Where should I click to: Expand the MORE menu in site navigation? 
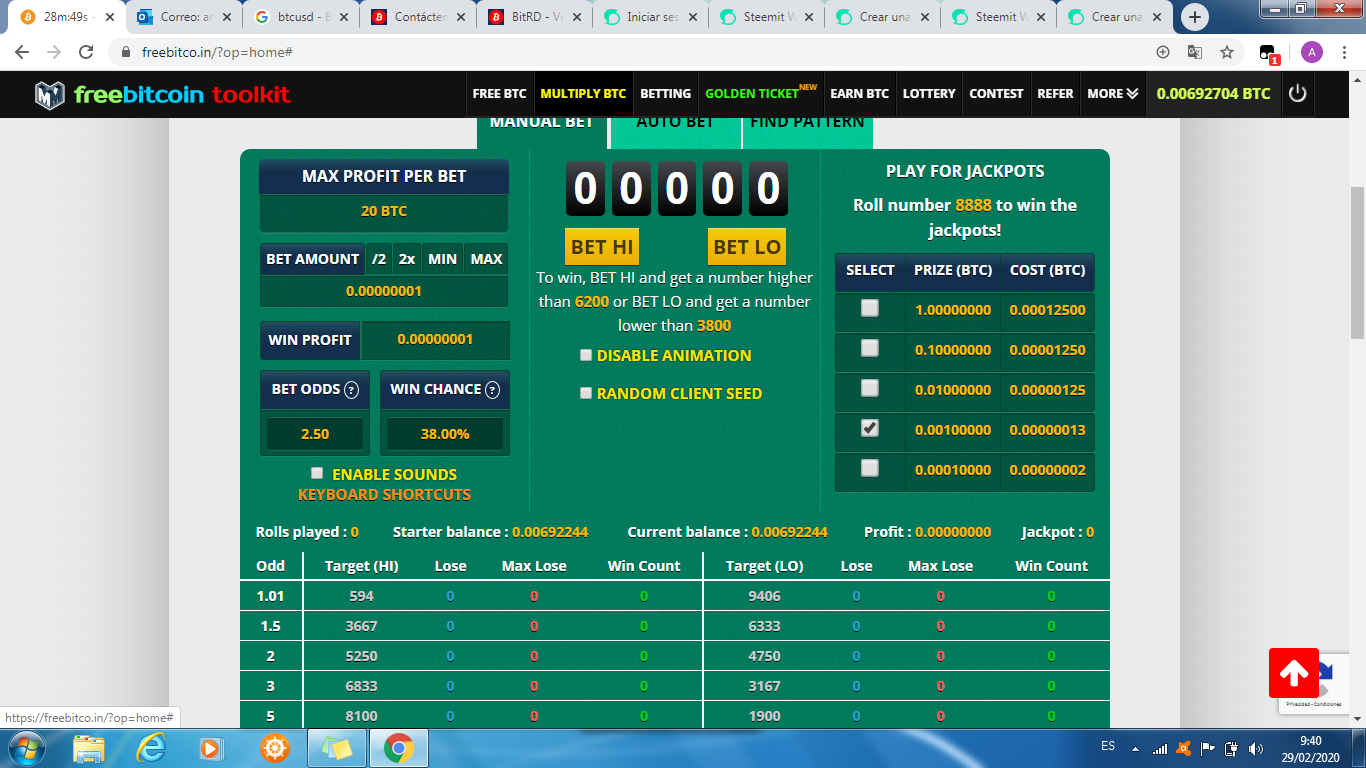(1113, 94)
